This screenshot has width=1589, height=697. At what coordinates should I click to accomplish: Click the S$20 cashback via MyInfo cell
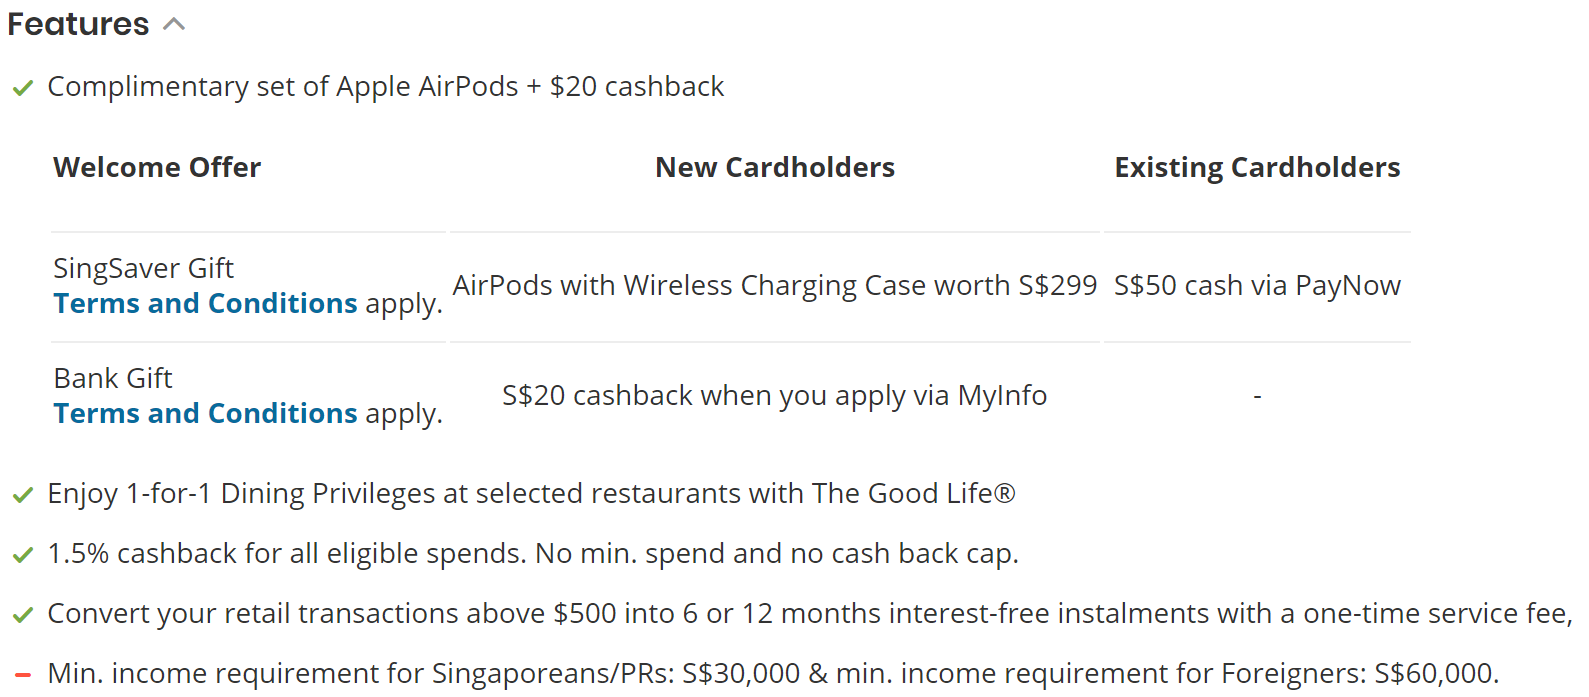pyautogui.click(x=775, y=396)
